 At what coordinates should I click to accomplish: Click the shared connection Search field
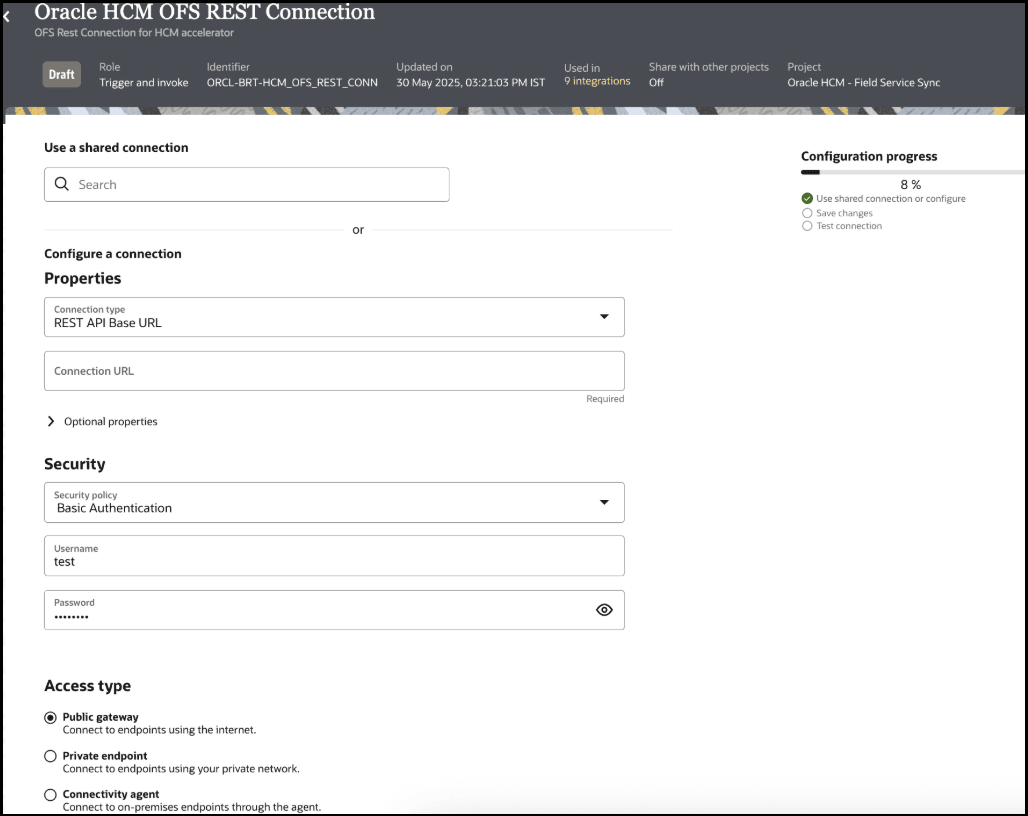pos(247,184)
